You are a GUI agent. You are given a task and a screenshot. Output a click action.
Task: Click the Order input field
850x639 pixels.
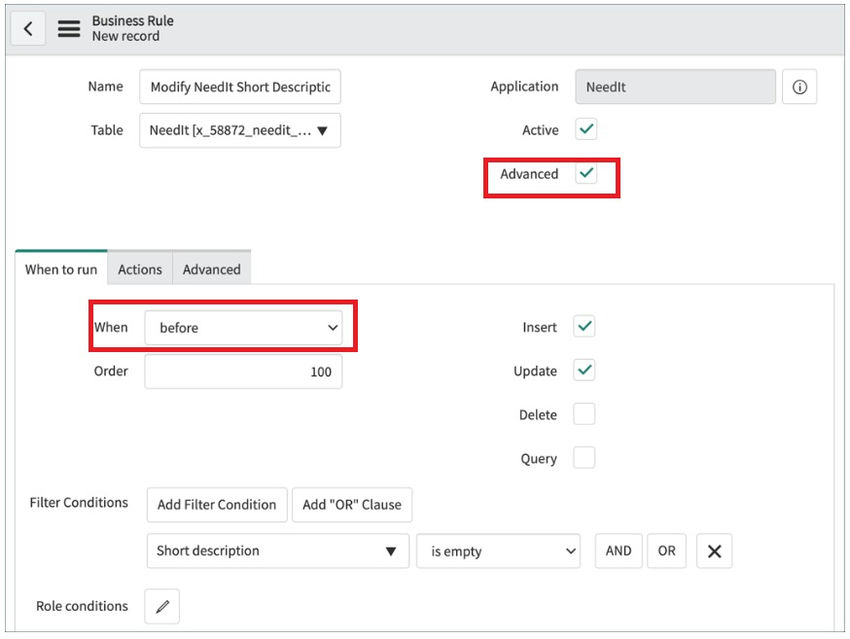click(243, 371)
